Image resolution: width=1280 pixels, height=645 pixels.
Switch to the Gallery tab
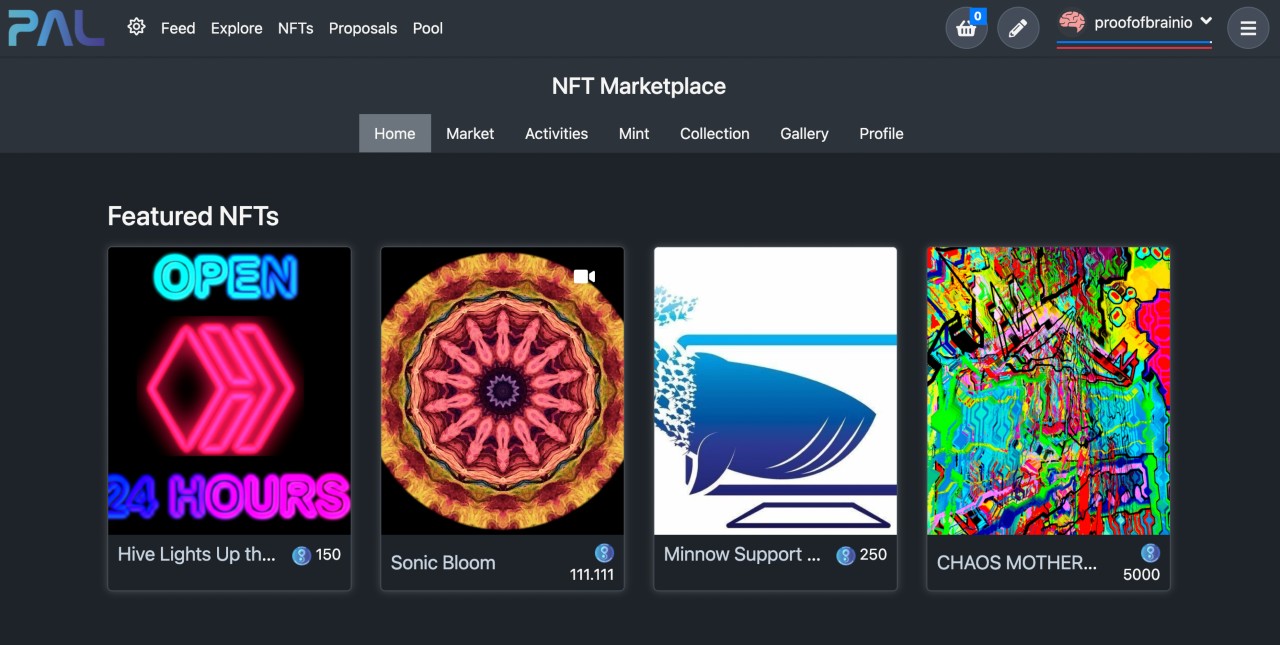(805, 133)
